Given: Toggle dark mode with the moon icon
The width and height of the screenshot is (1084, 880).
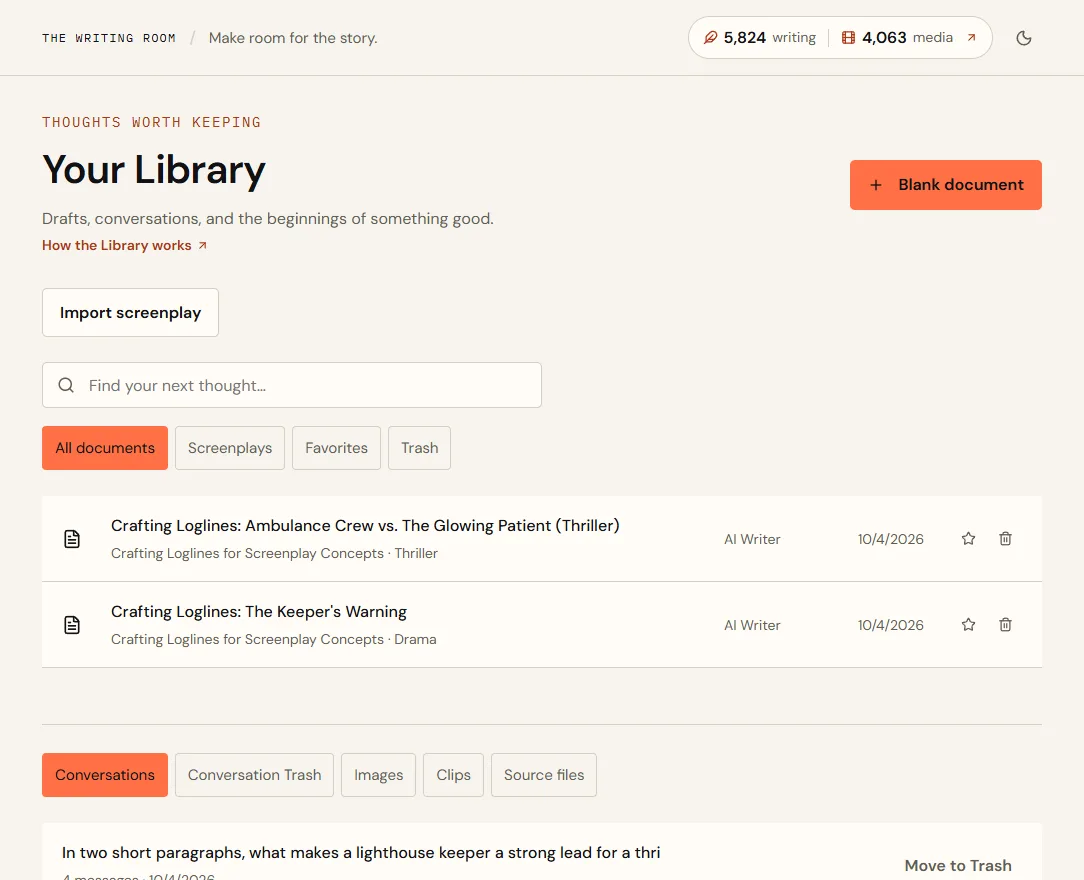Looking at the screenshot, I should click(1024, 38).
